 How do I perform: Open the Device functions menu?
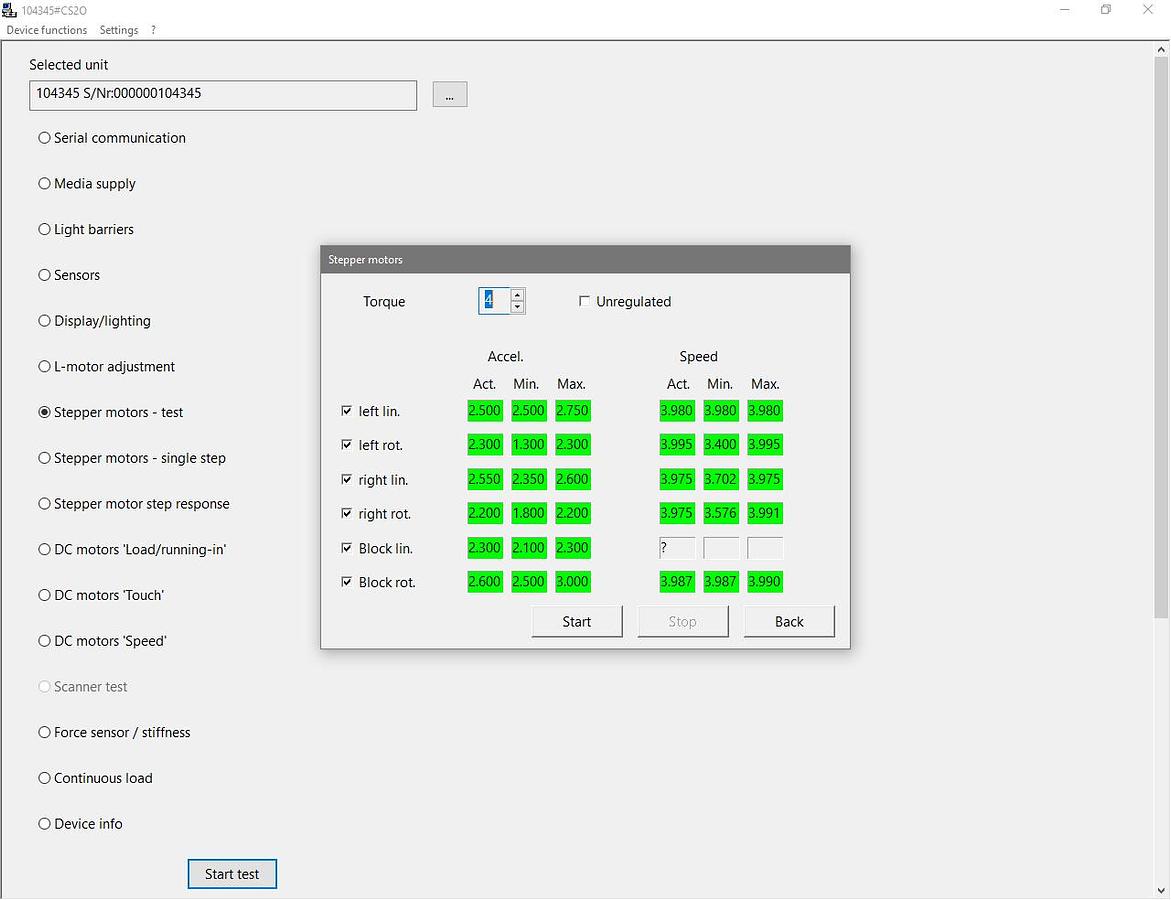coord(47,30)
